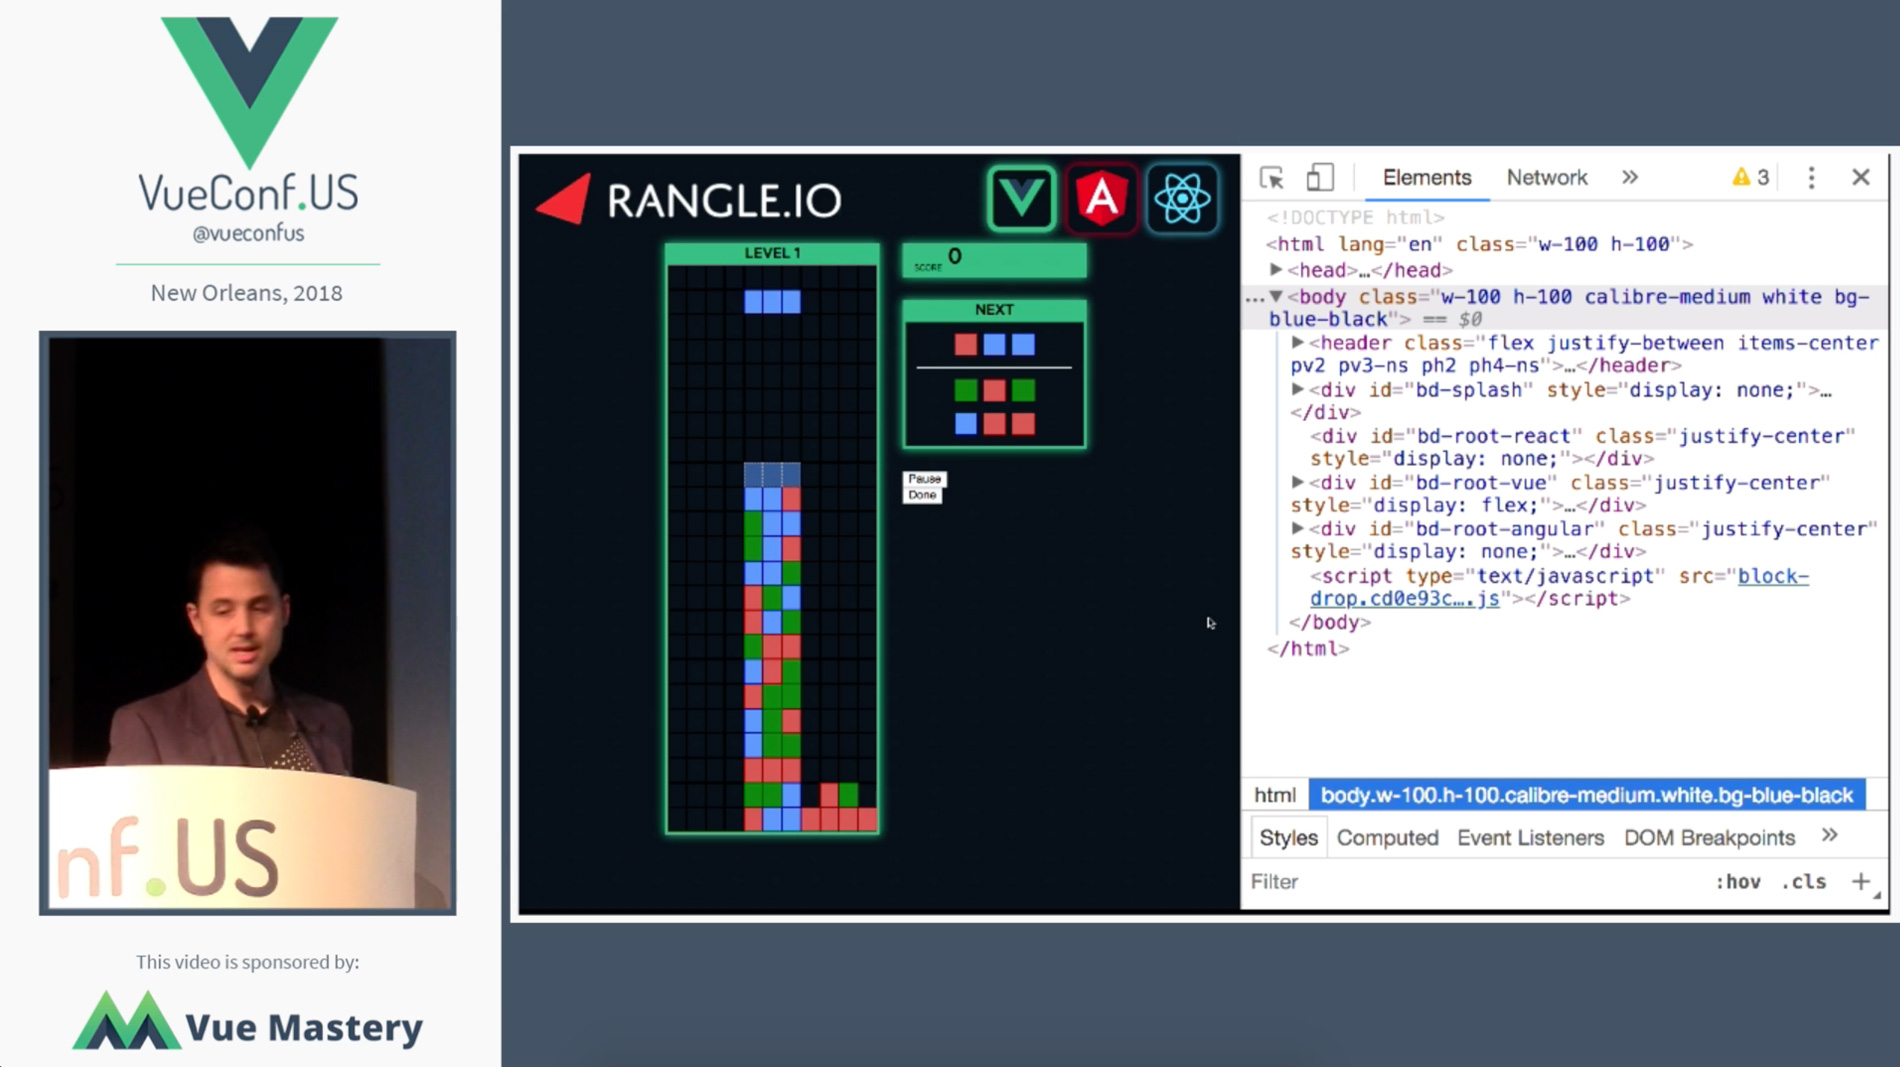Close the DevTools panel

point(1860,178)
